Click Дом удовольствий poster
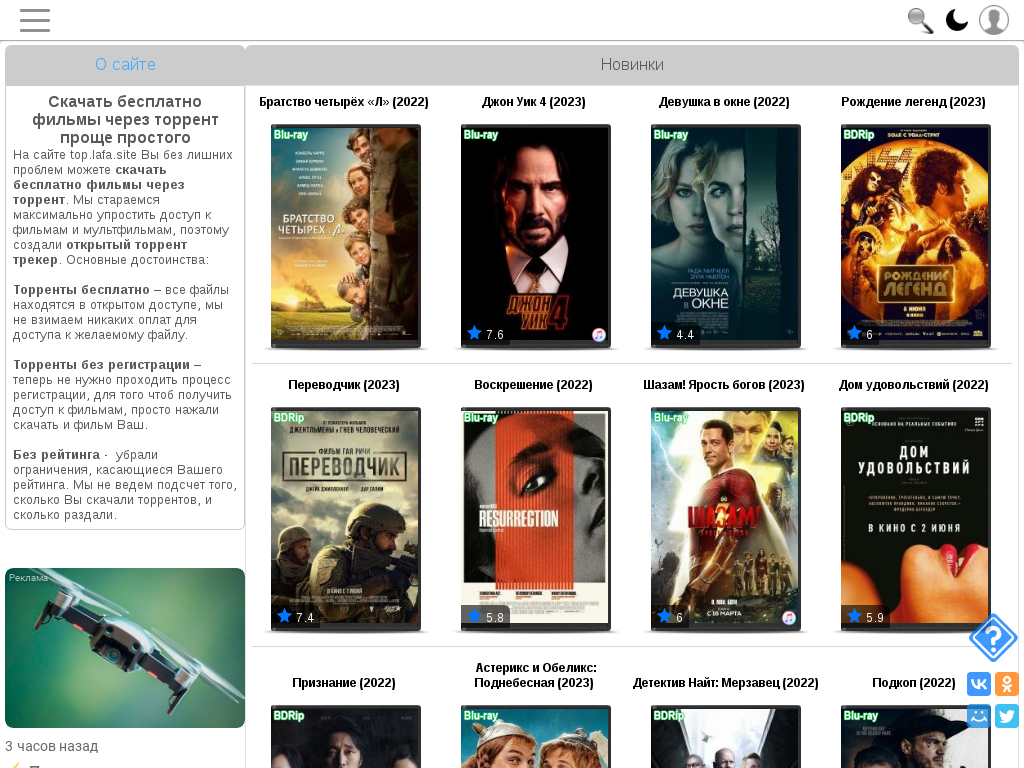 916,519
